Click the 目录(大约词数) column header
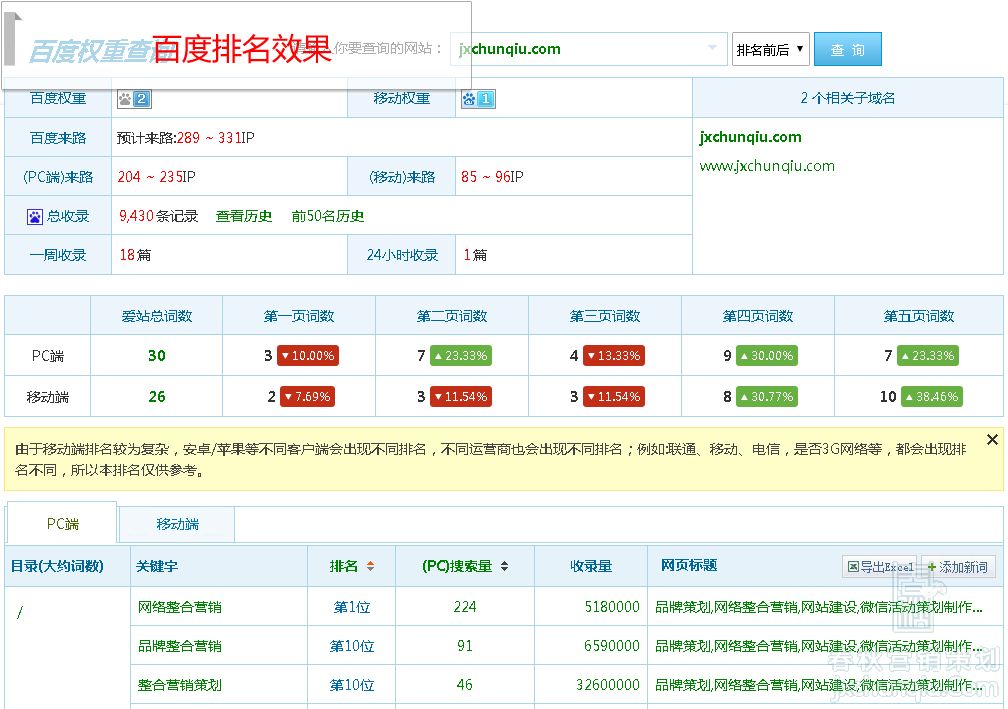 (57, 566)
